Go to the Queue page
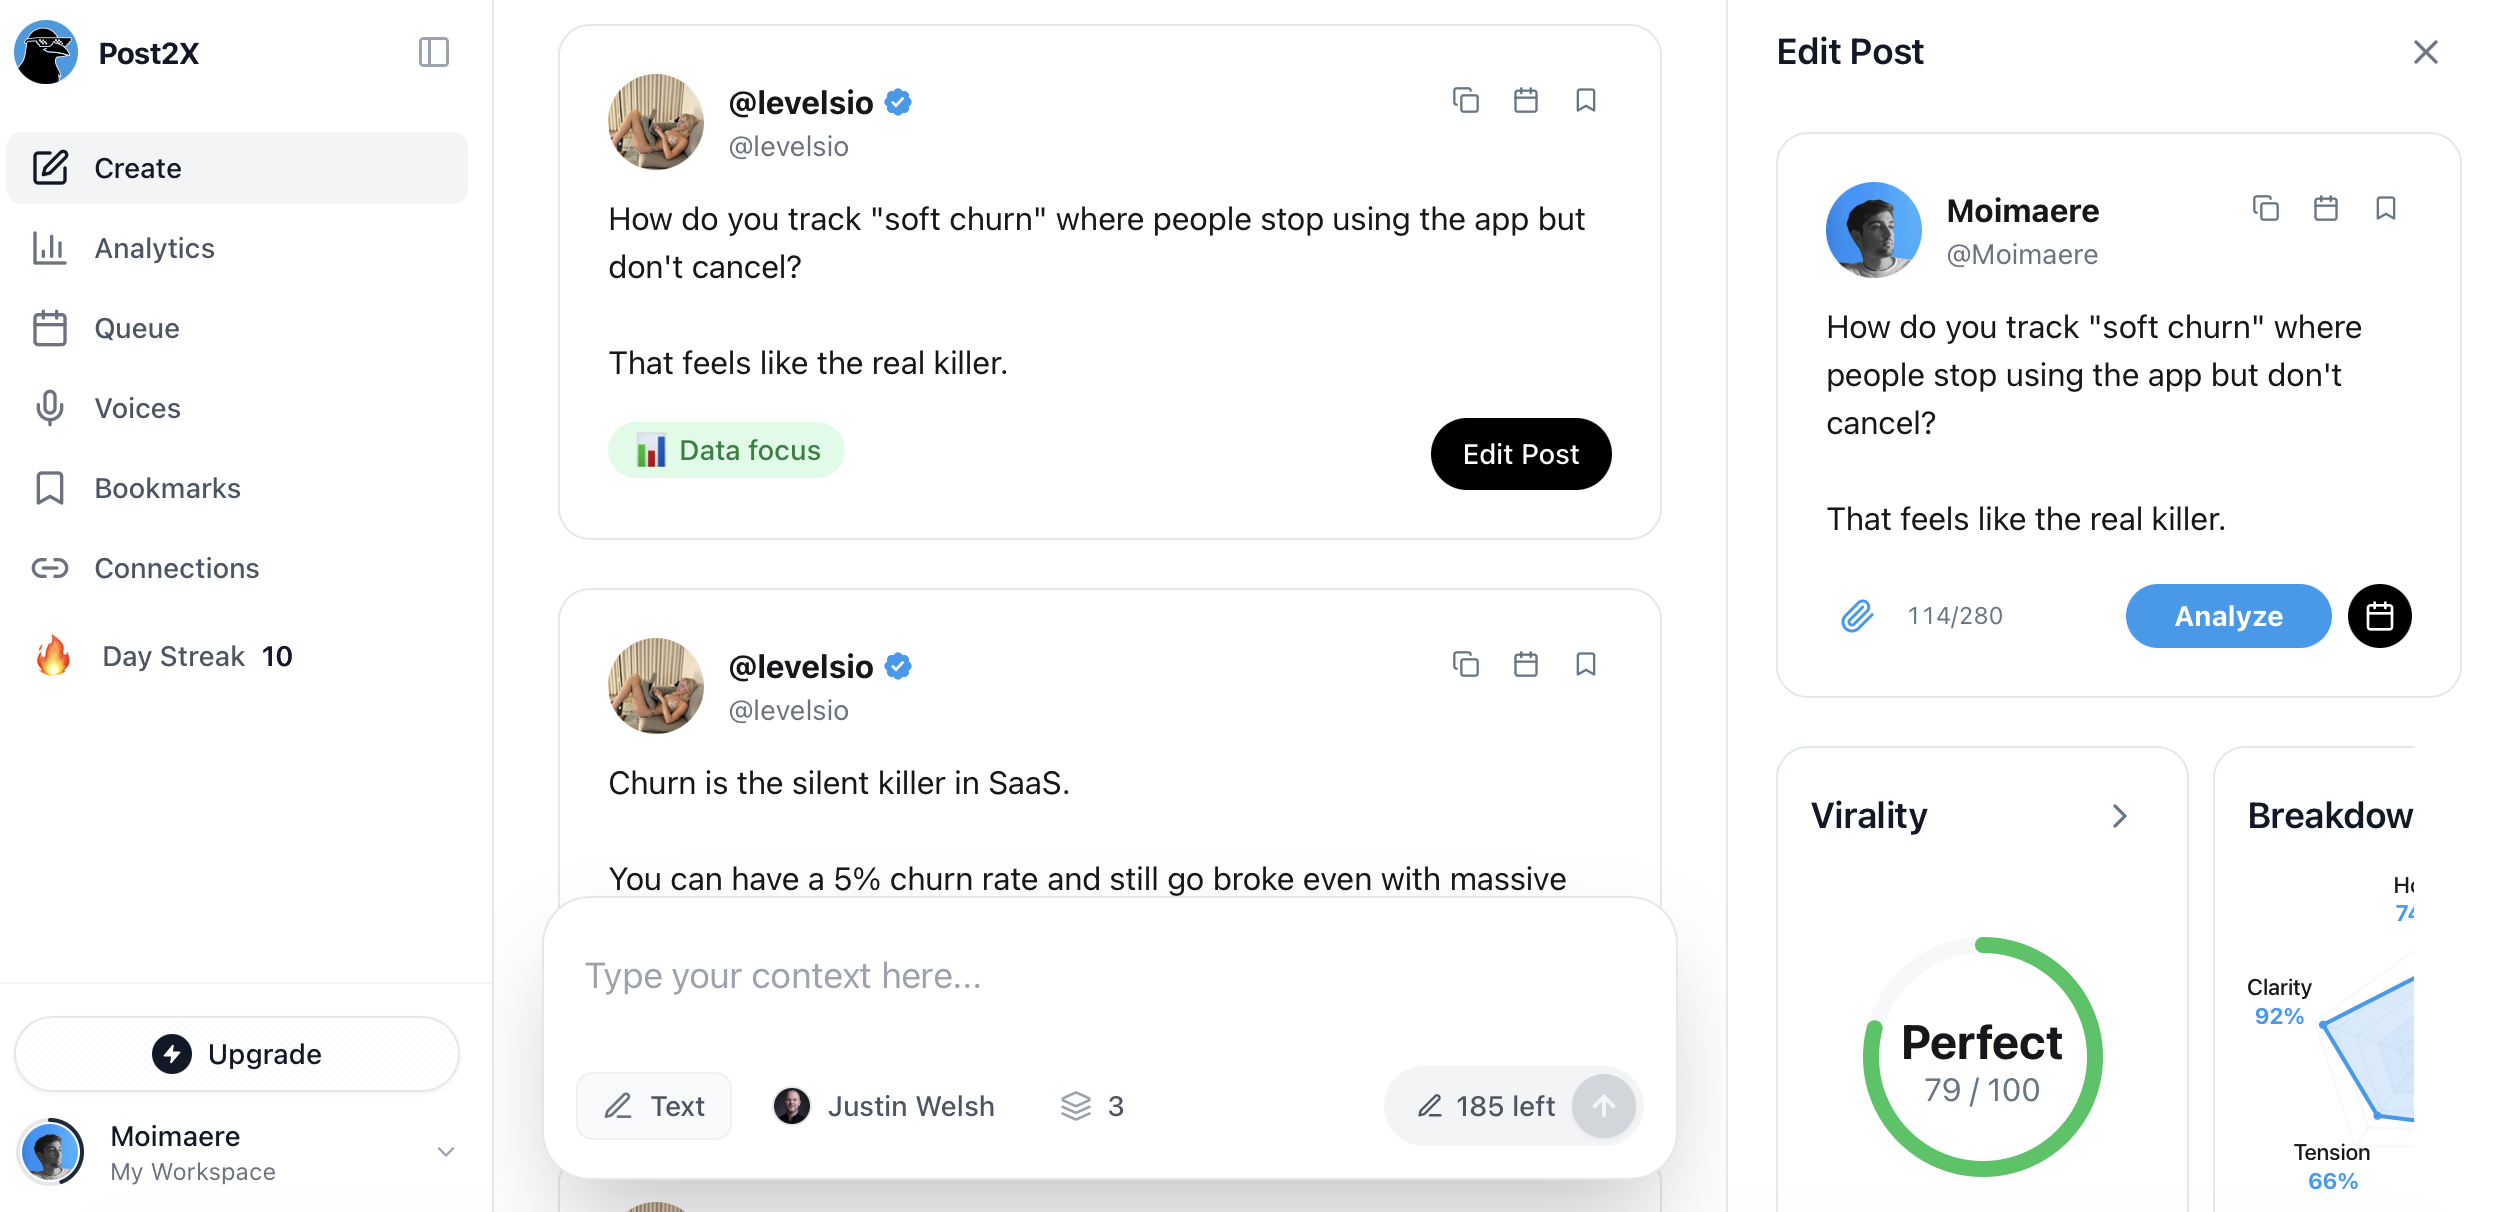The image size is (2496, 1212). pos(137,328)
